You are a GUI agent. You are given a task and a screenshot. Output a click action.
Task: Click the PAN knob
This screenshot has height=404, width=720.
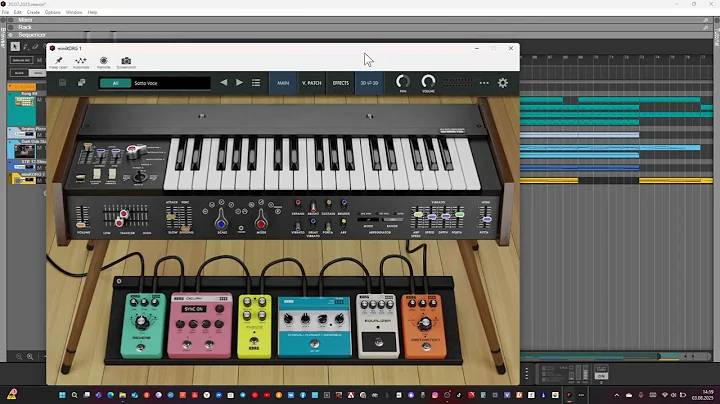coord(403,82)
